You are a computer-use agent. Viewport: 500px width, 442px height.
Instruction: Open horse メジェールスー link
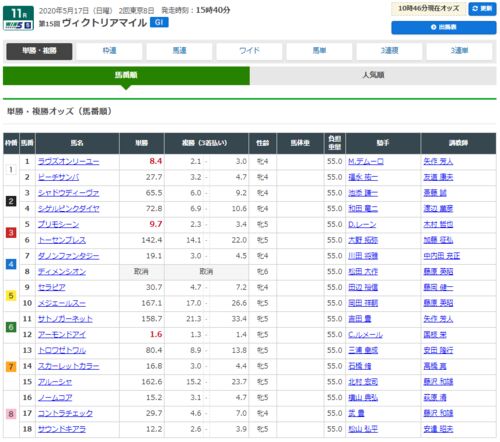click(x=62, y=303)
